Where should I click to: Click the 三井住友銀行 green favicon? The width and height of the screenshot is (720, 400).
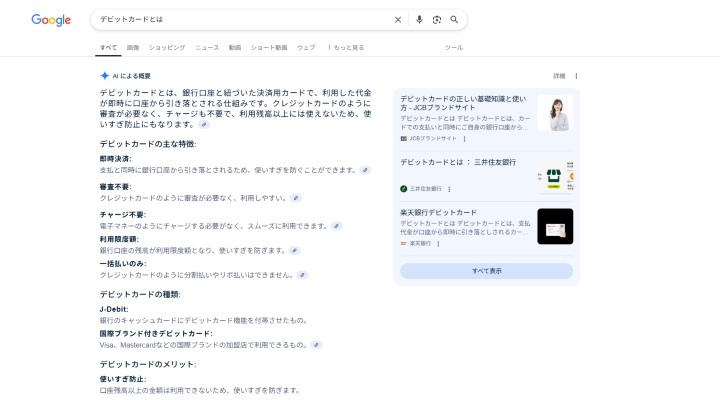tap(404, 189)
